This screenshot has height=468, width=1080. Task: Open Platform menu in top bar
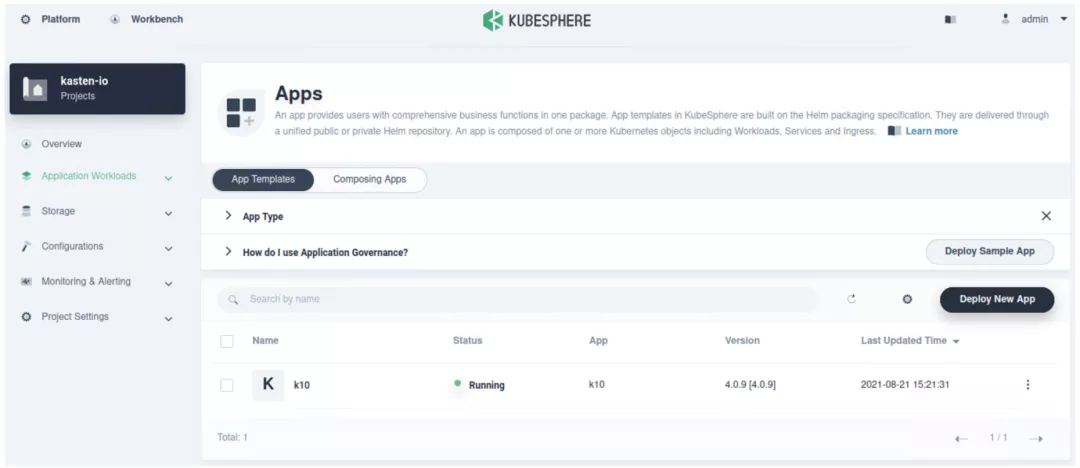[x=51, y=19]
